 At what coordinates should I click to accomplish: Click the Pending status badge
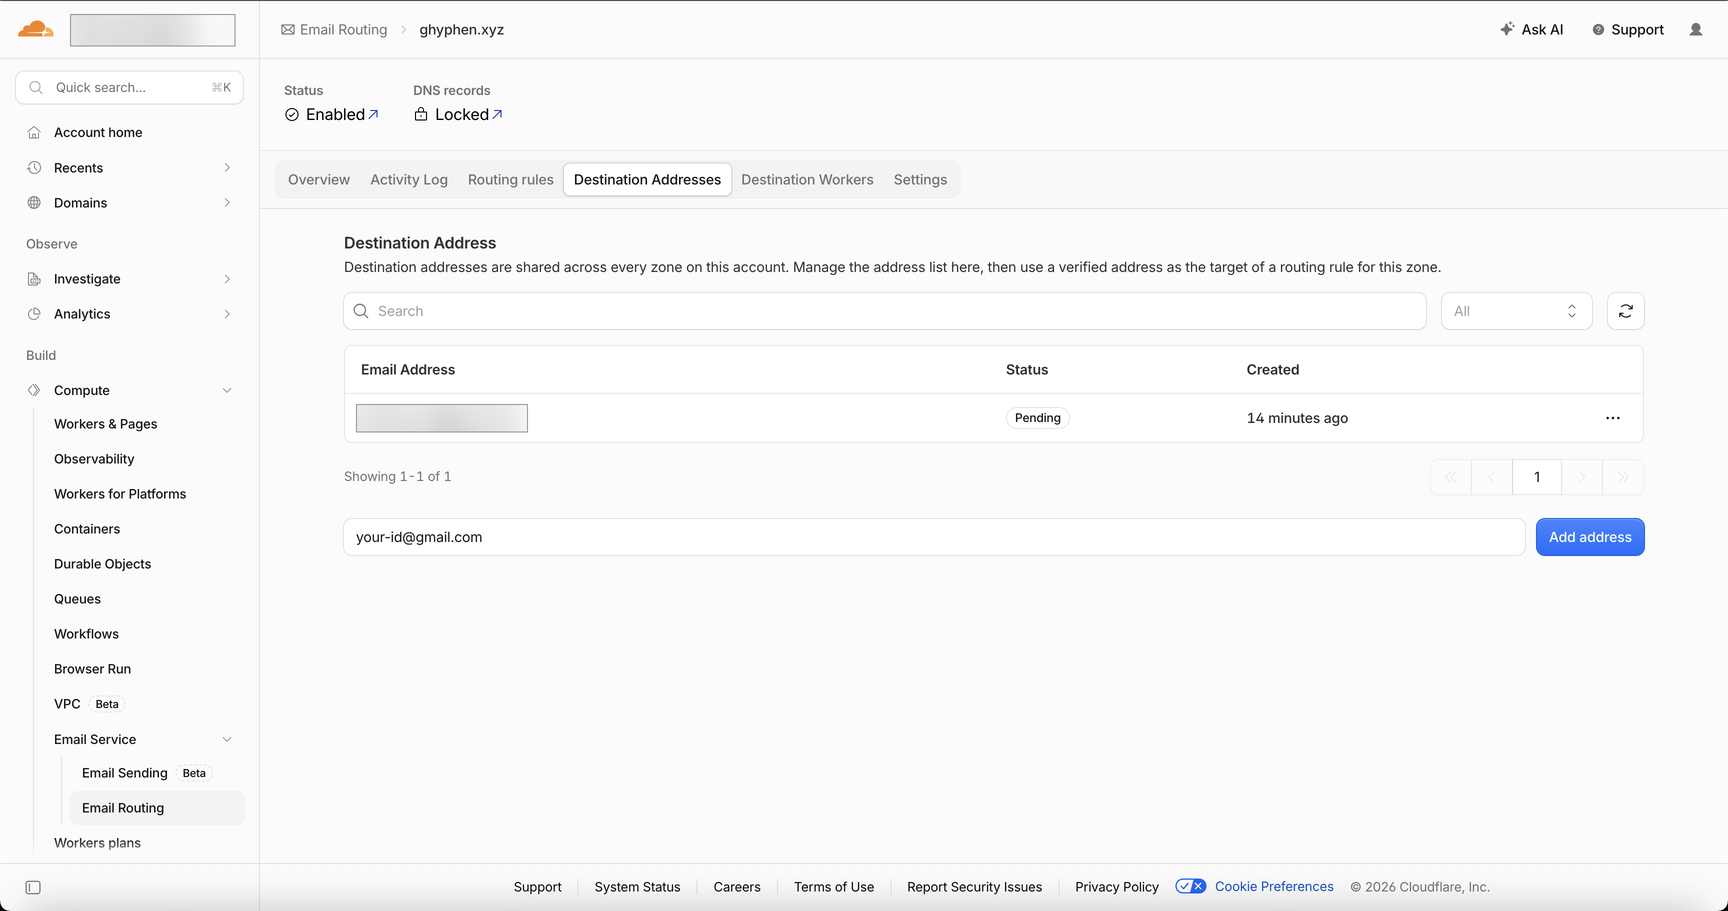1037,418
